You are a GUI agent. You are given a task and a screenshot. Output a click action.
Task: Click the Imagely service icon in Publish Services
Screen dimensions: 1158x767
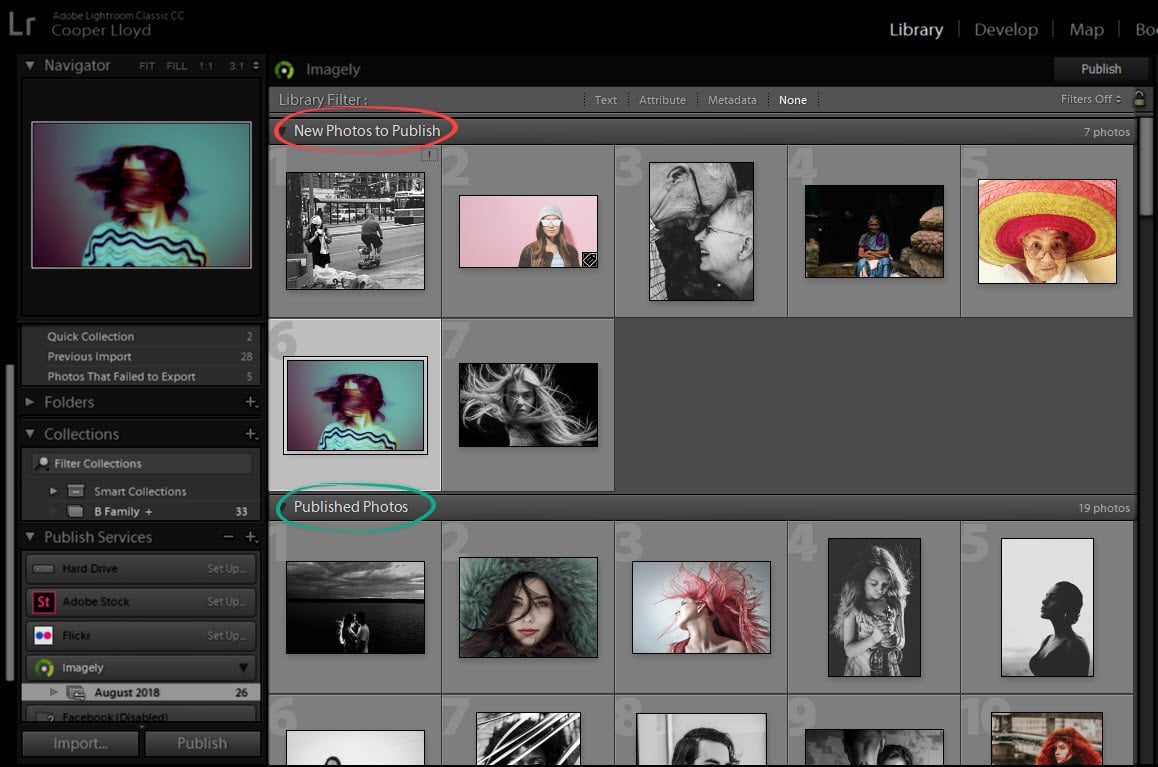coord(44,668)
